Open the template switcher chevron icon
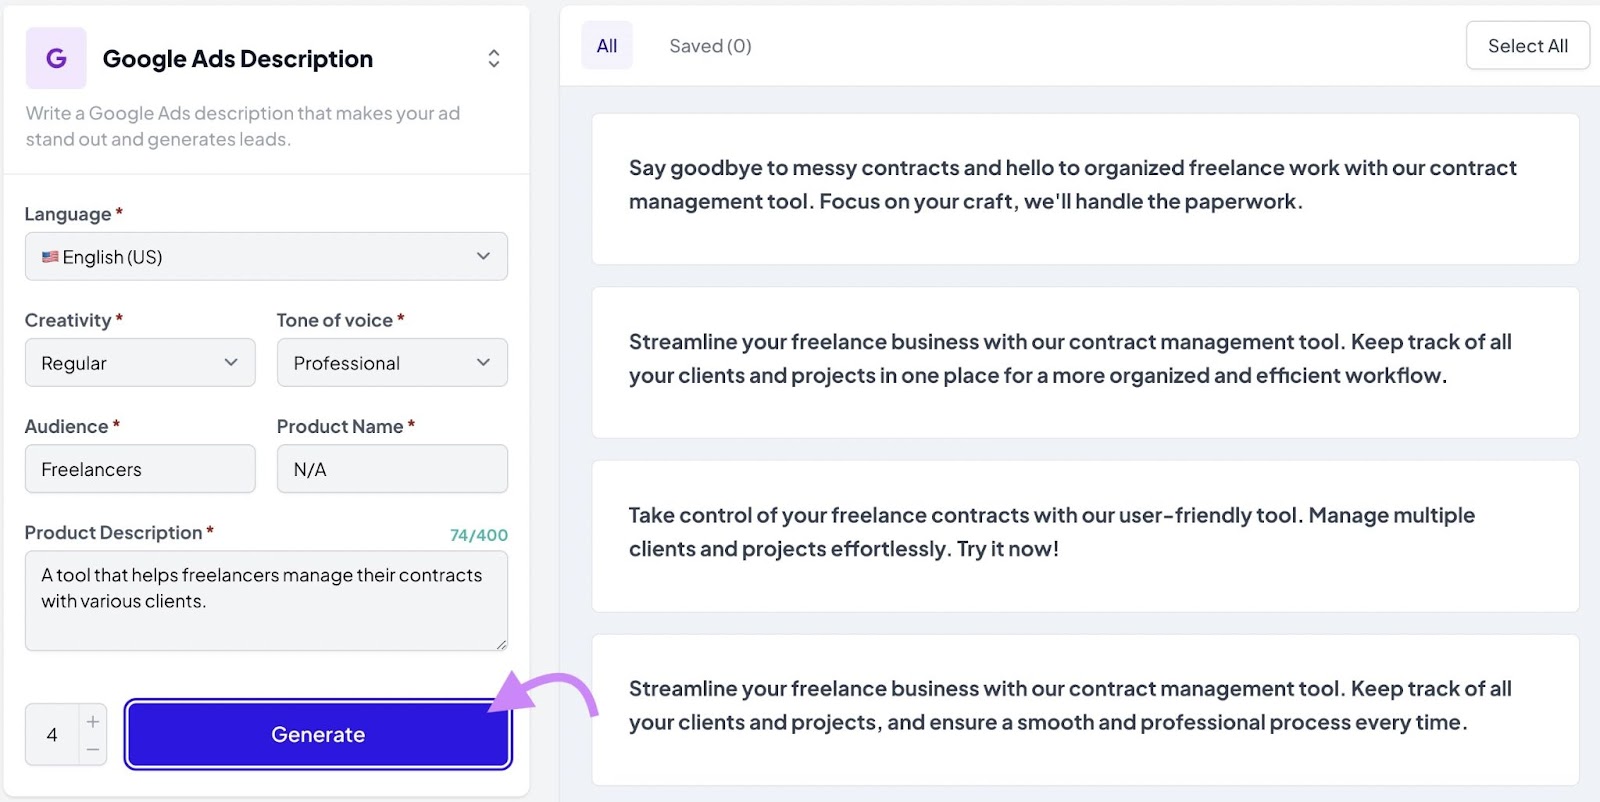 pyautogui.click(x=494, y=58)
